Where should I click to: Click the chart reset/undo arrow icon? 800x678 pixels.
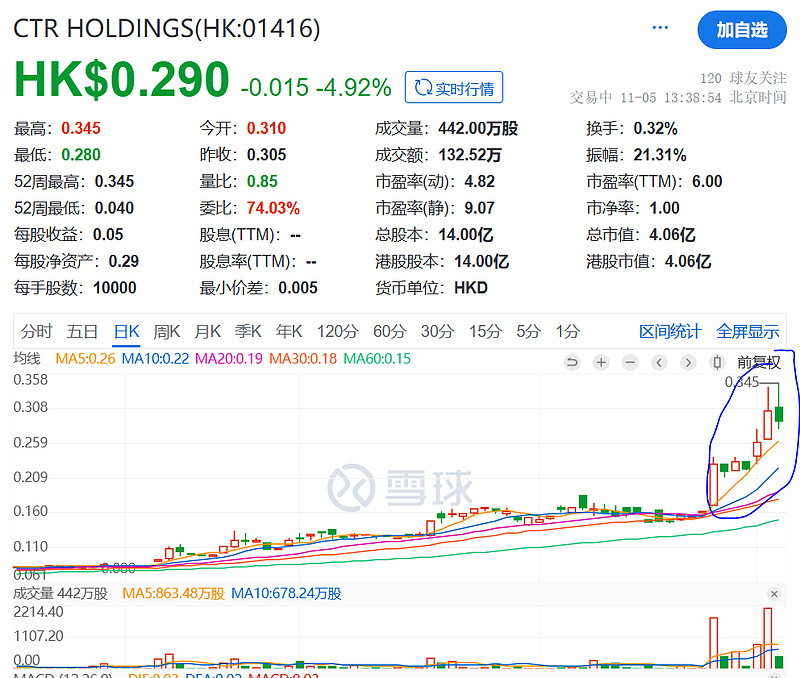pyautogui.click(x=572, y=363)
